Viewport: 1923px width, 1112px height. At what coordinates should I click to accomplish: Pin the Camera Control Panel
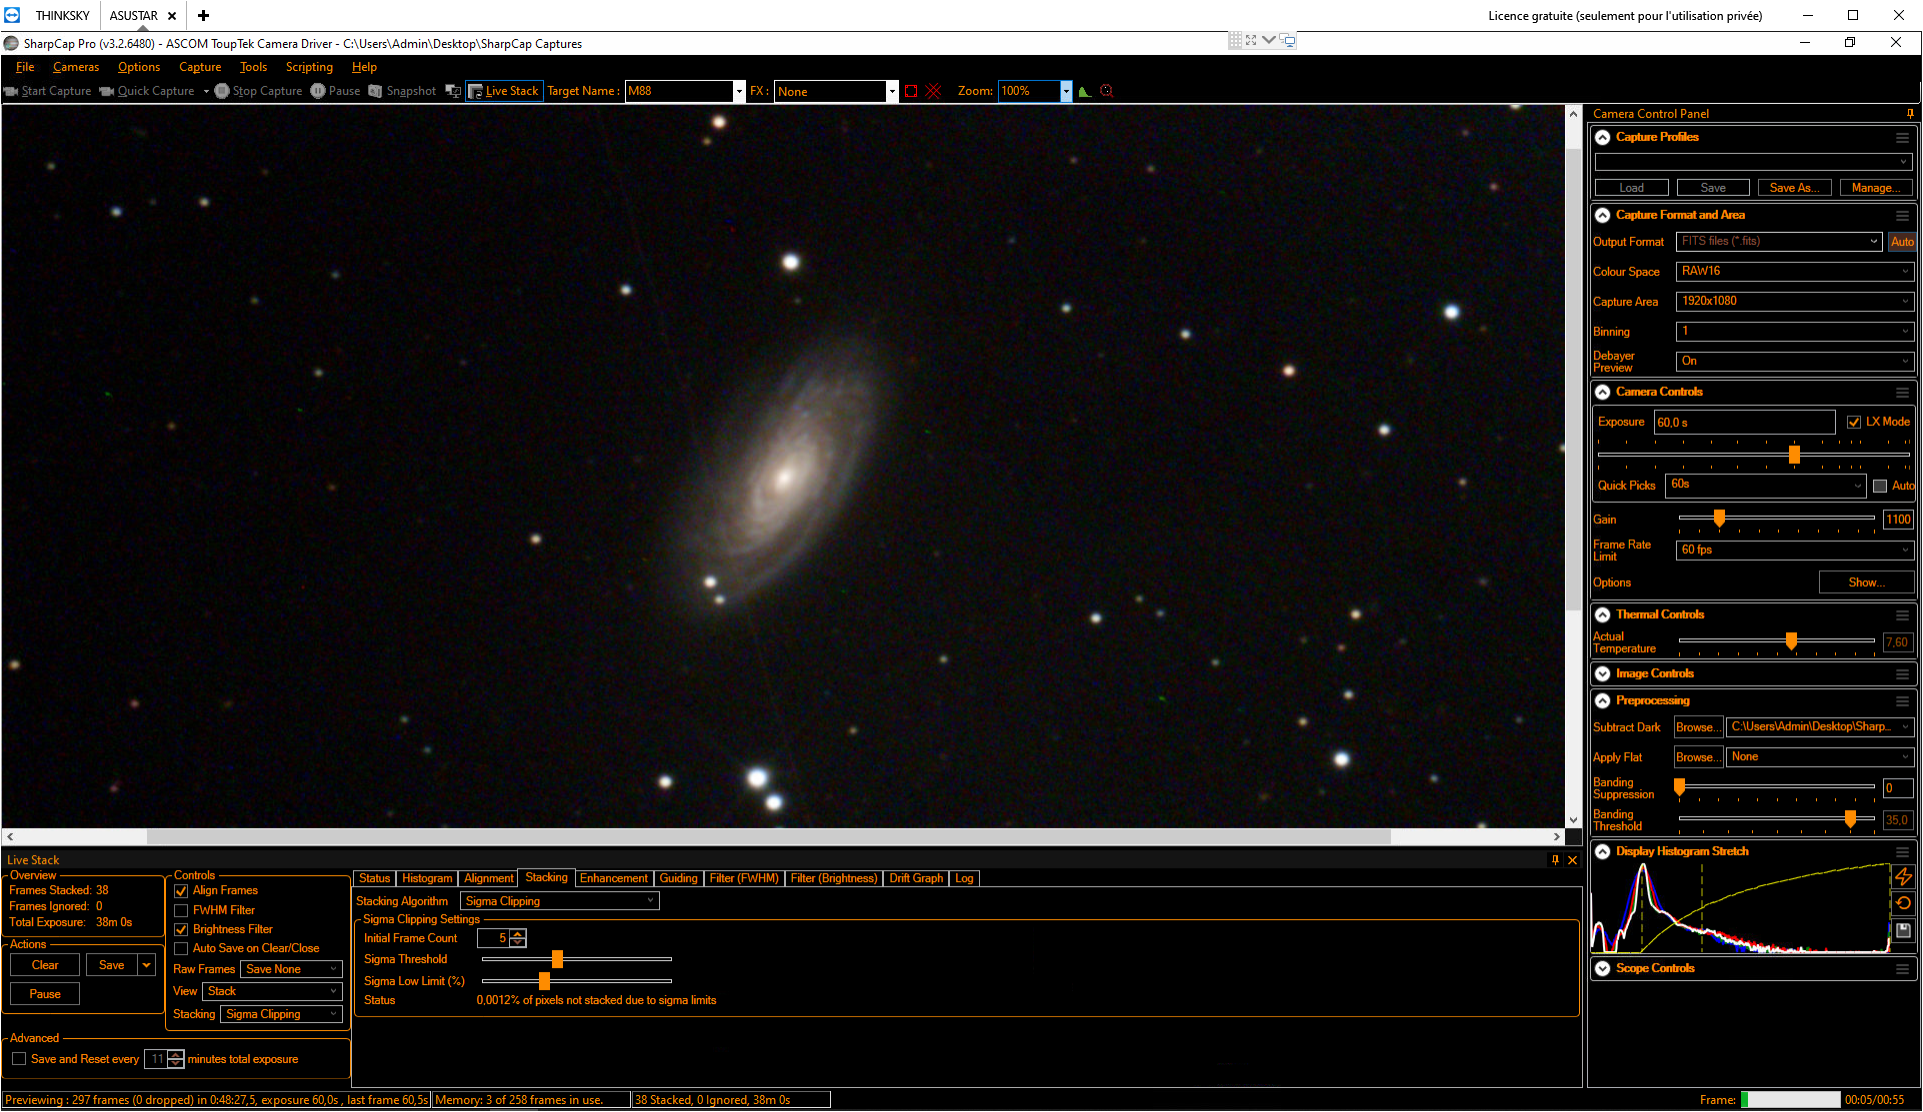click(x=1910, y=114)
